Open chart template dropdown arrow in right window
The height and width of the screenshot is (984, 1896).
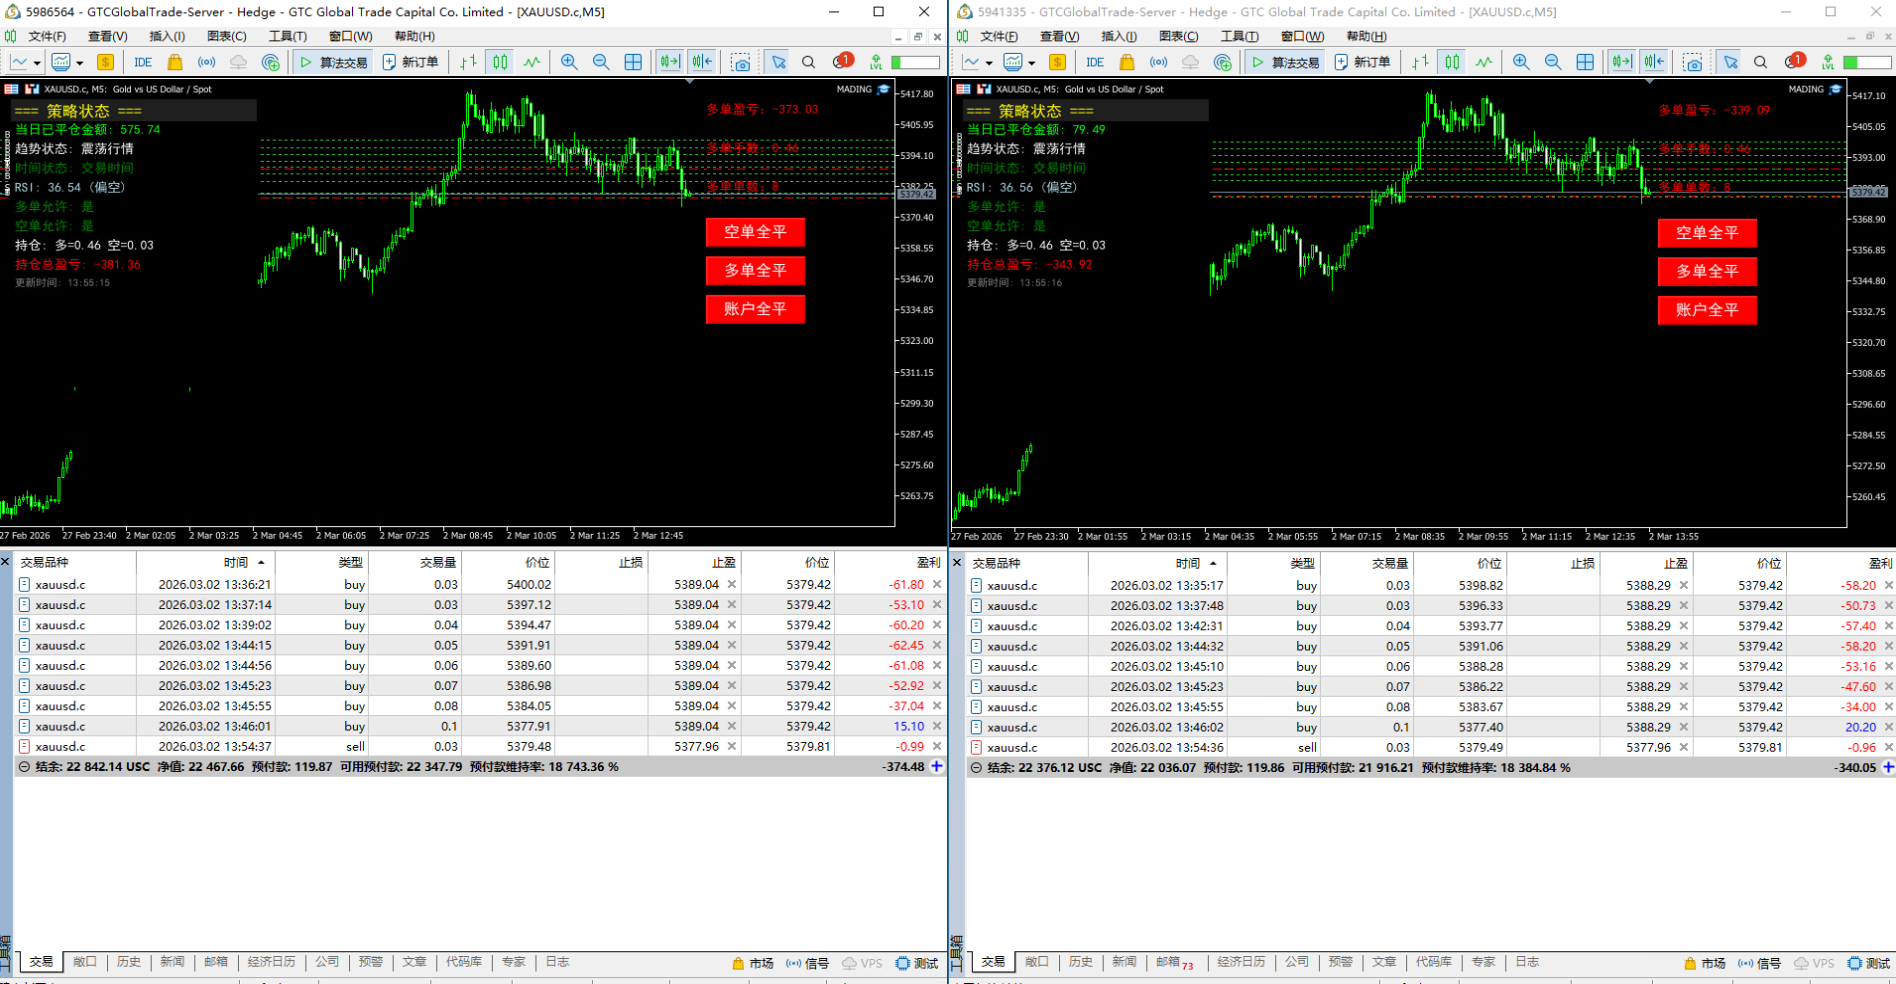(1031, 62)
